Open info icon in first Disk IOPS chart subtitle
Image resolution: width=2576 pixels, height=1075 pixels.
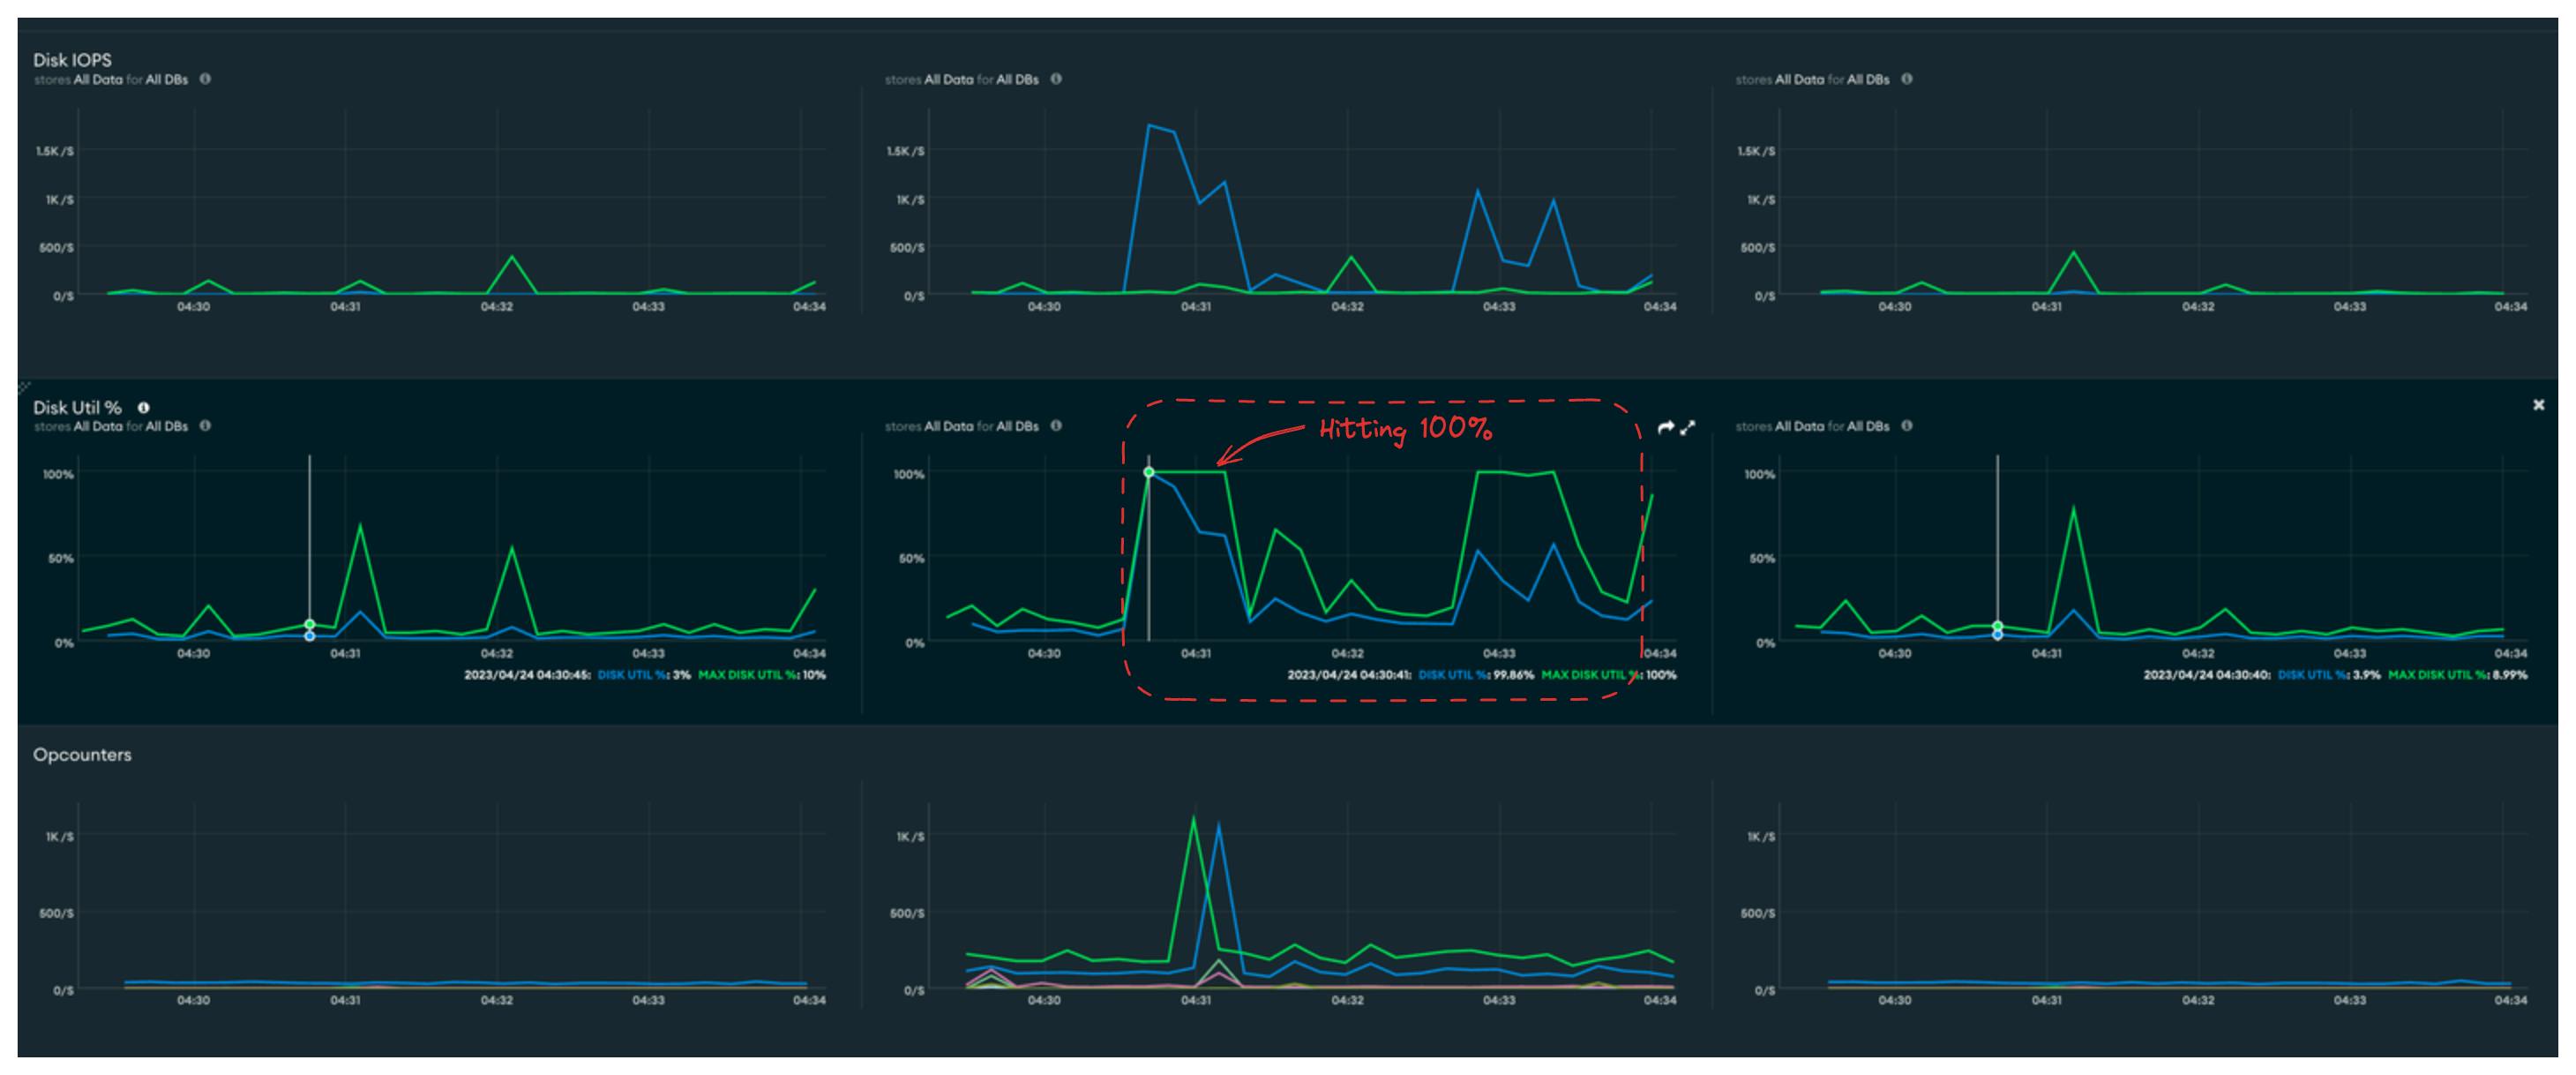[x=205, y=79]
